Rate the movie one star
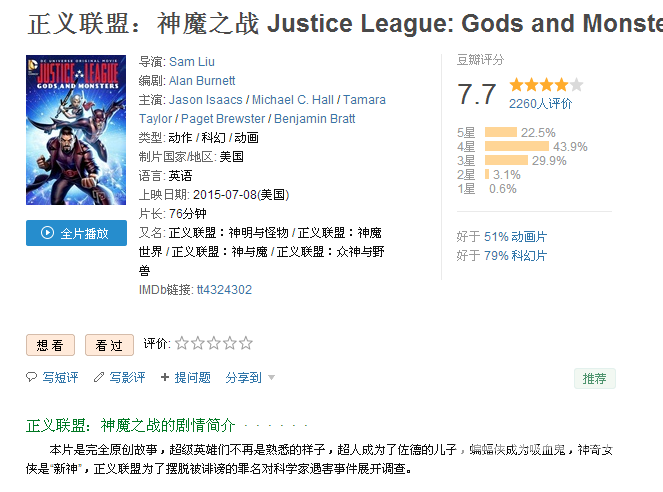663x492 pixels. [x=182, y=343]
